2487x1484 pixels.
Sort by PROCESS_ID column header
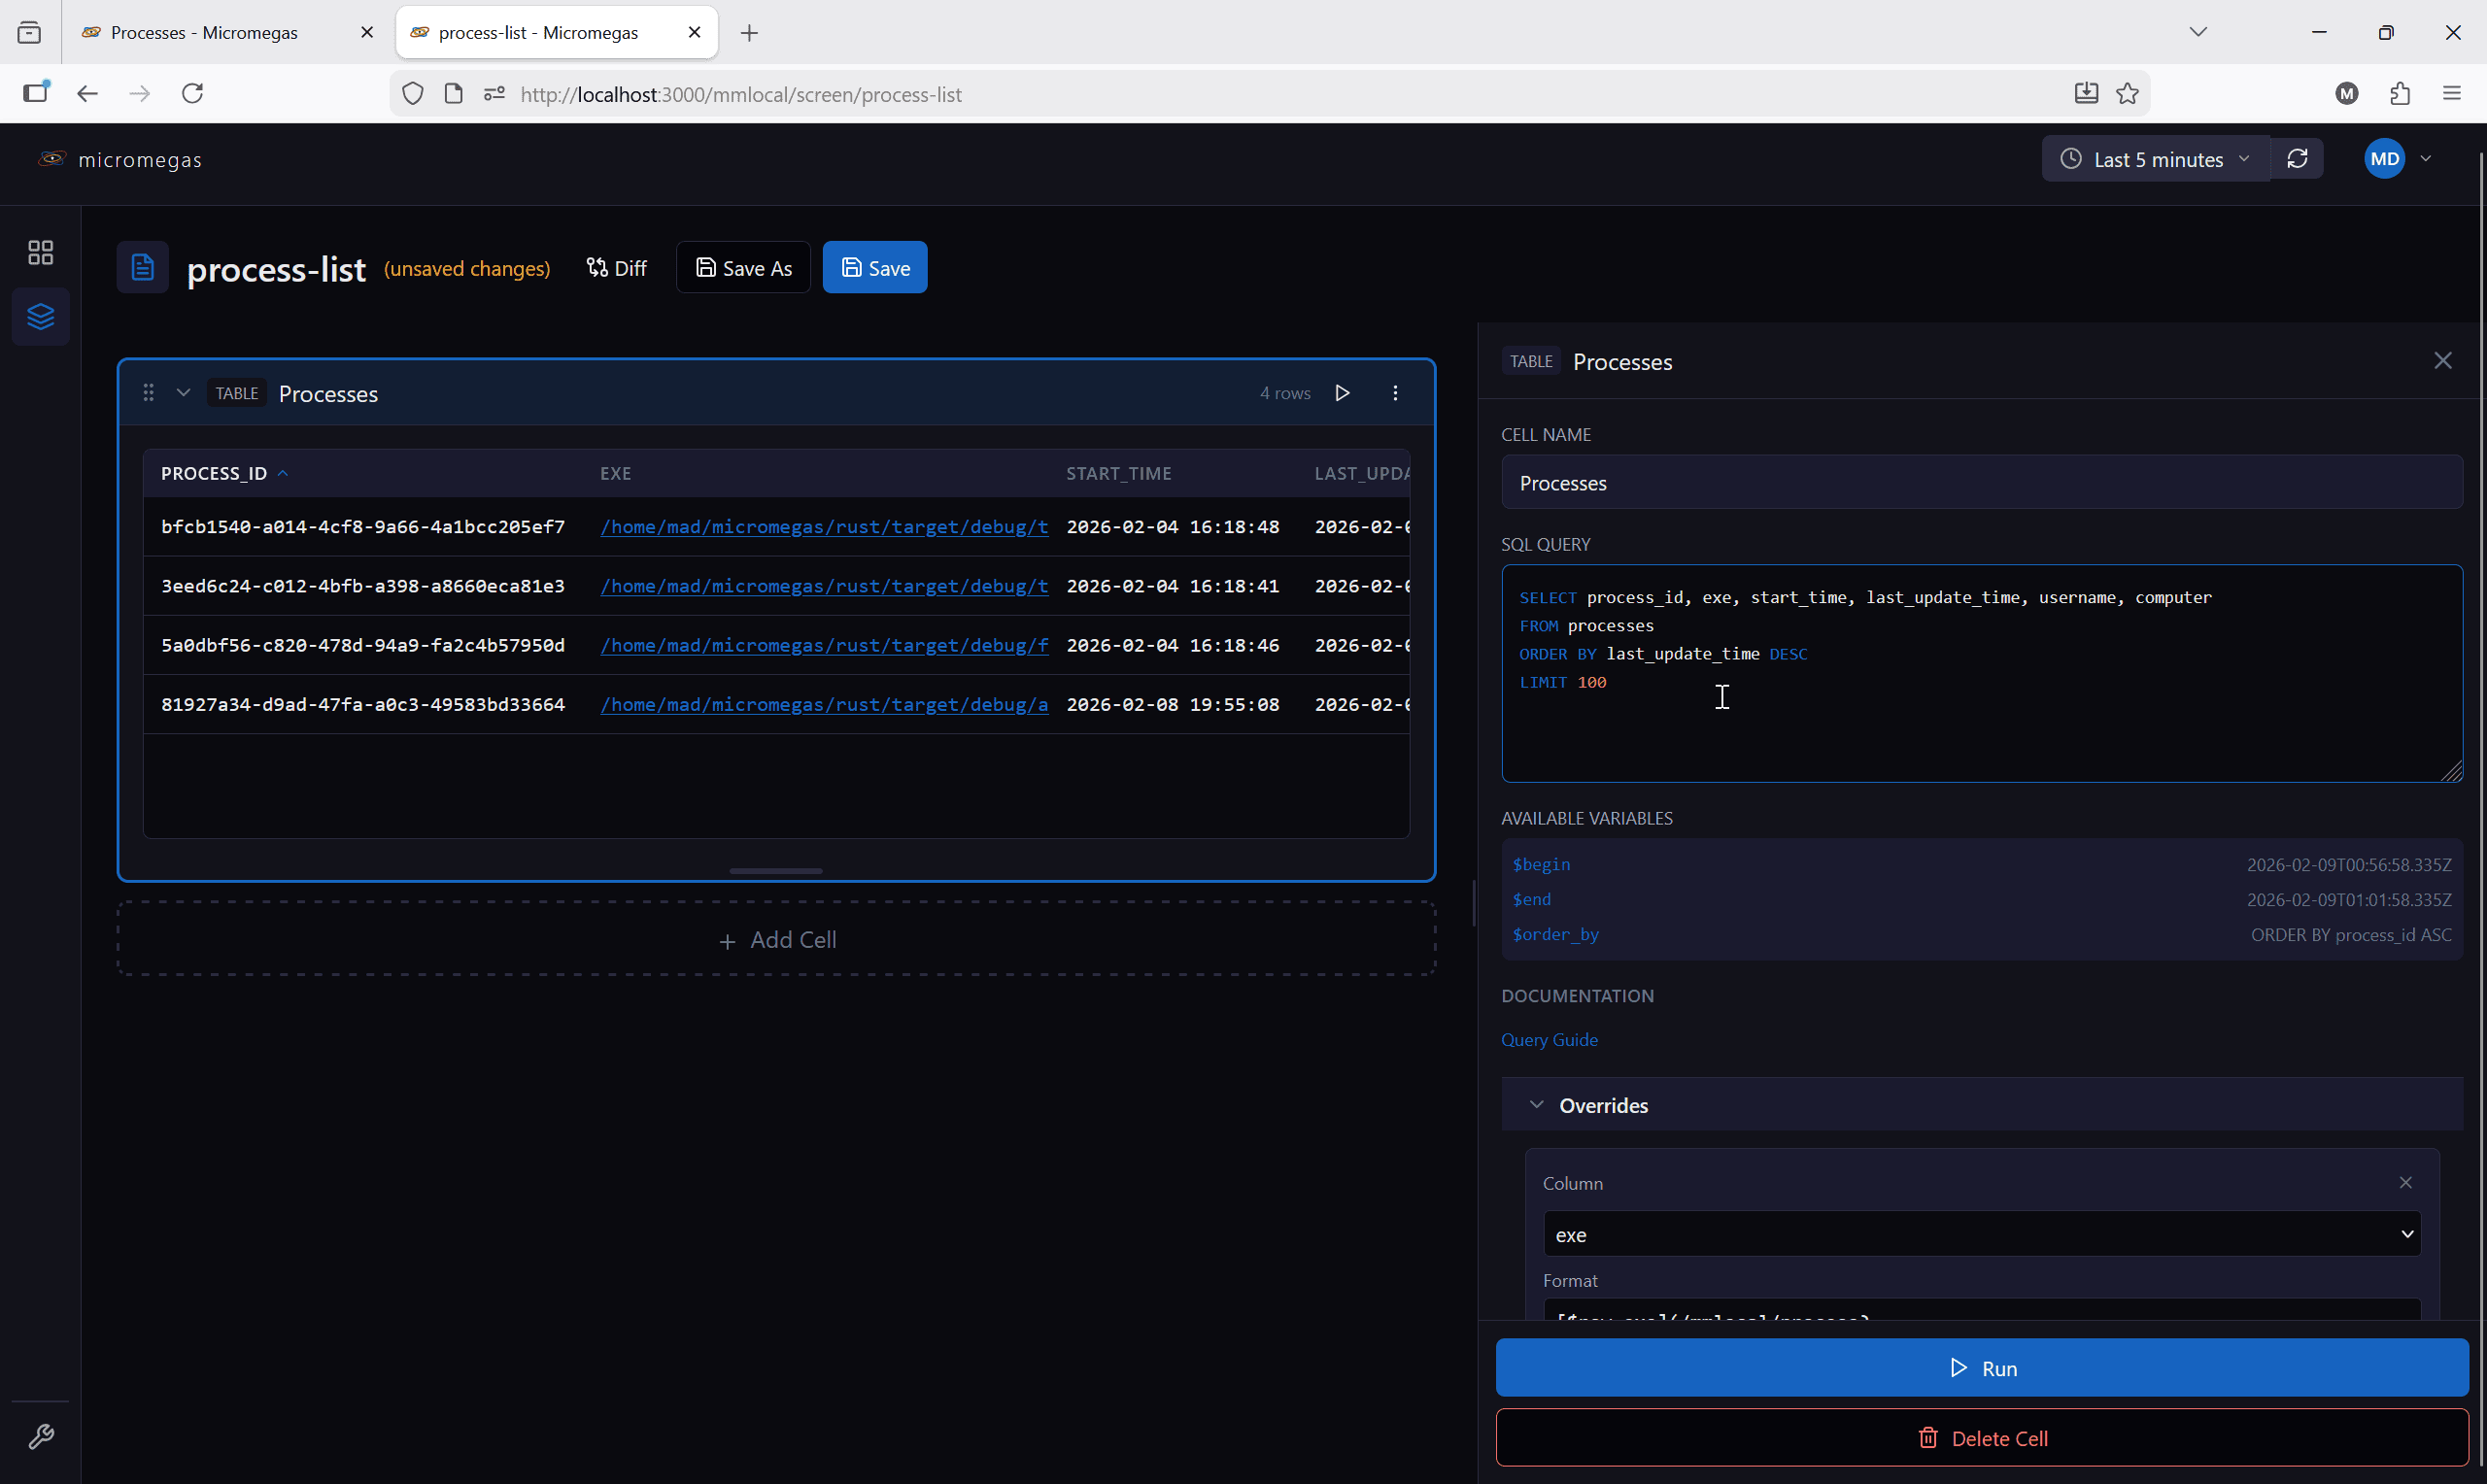[224, 474]
